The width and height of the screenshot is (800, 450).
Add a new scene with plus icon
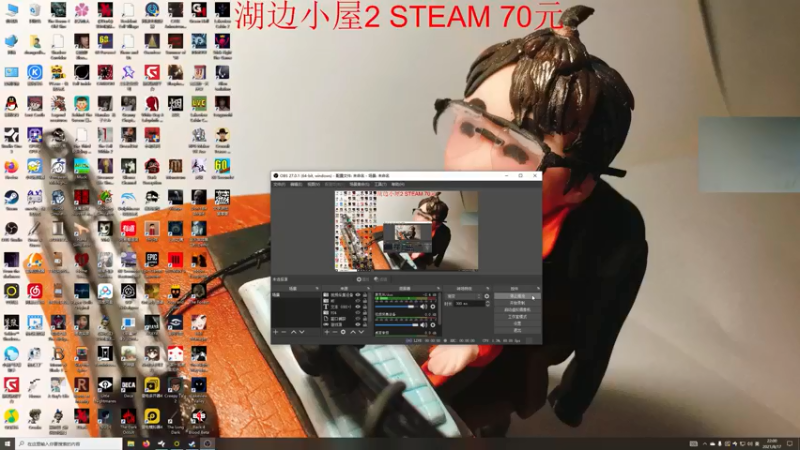point(276,332)
